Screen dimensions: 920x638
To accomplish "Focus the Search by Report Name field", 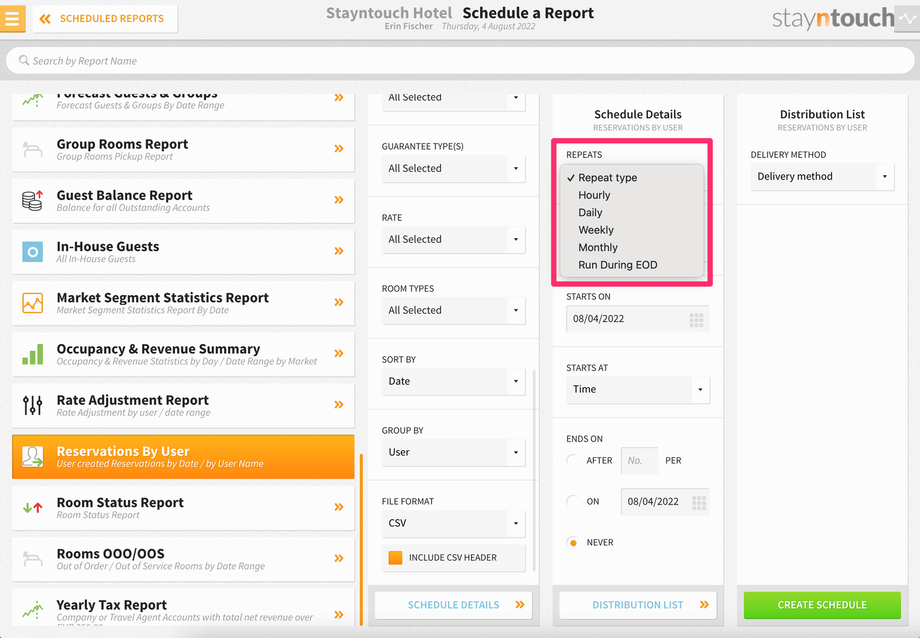I will (460, 60).
